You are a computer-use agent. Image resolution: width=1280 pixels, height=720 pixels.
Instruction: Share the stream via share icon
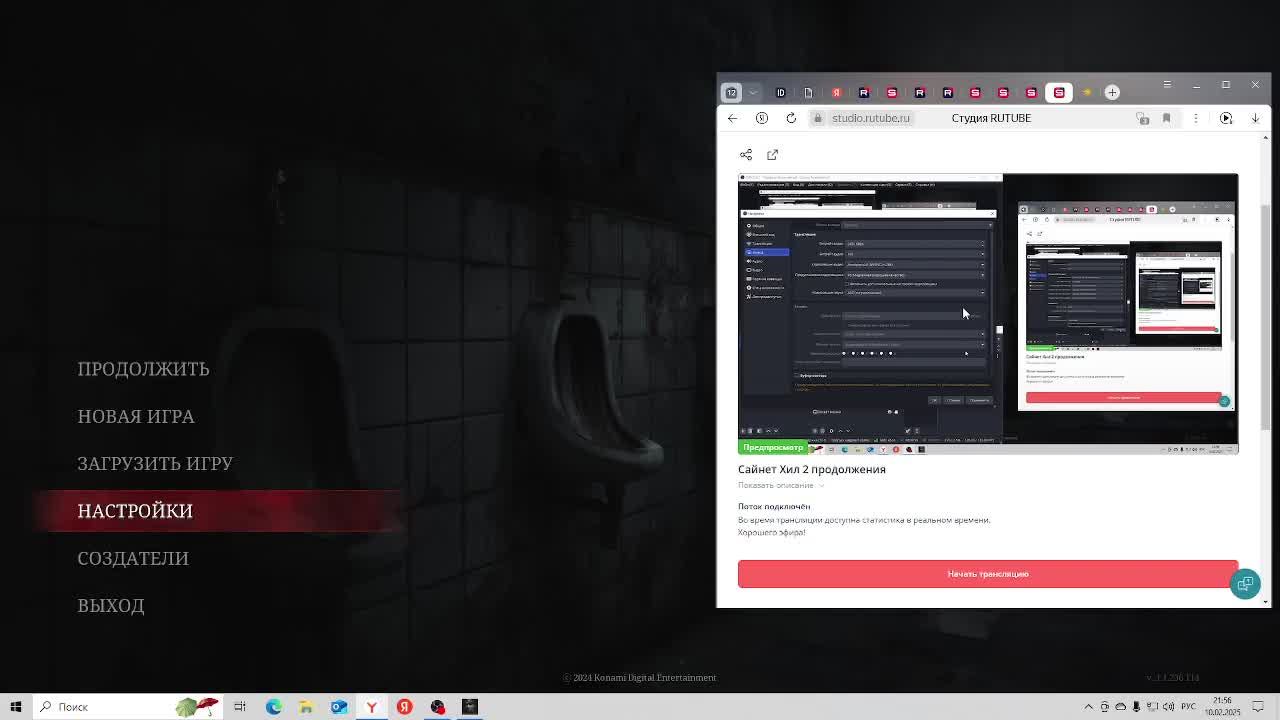[x=746, y=155]
